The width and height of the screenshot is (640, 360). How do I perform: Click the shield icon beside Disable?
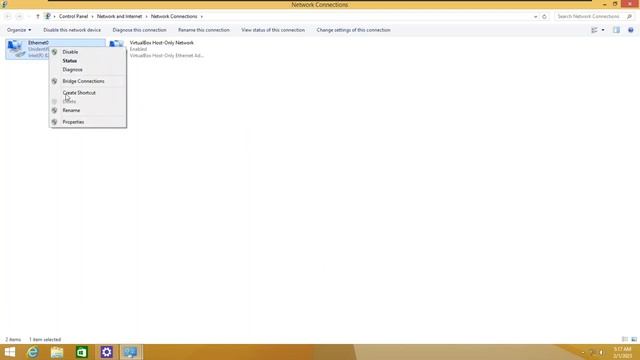point(54,52)
